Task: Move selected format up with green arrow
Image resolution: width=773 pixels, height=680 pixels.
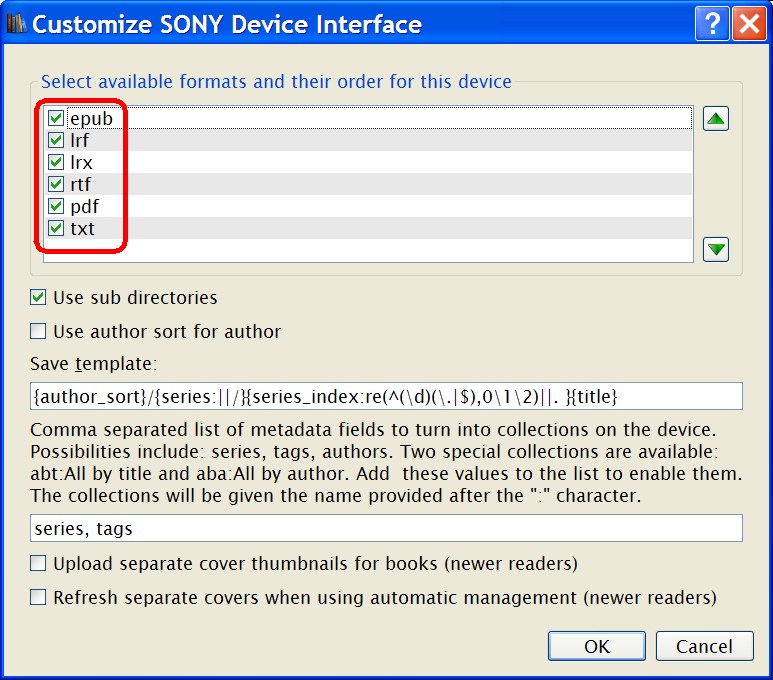Action: tap(715, 119)
